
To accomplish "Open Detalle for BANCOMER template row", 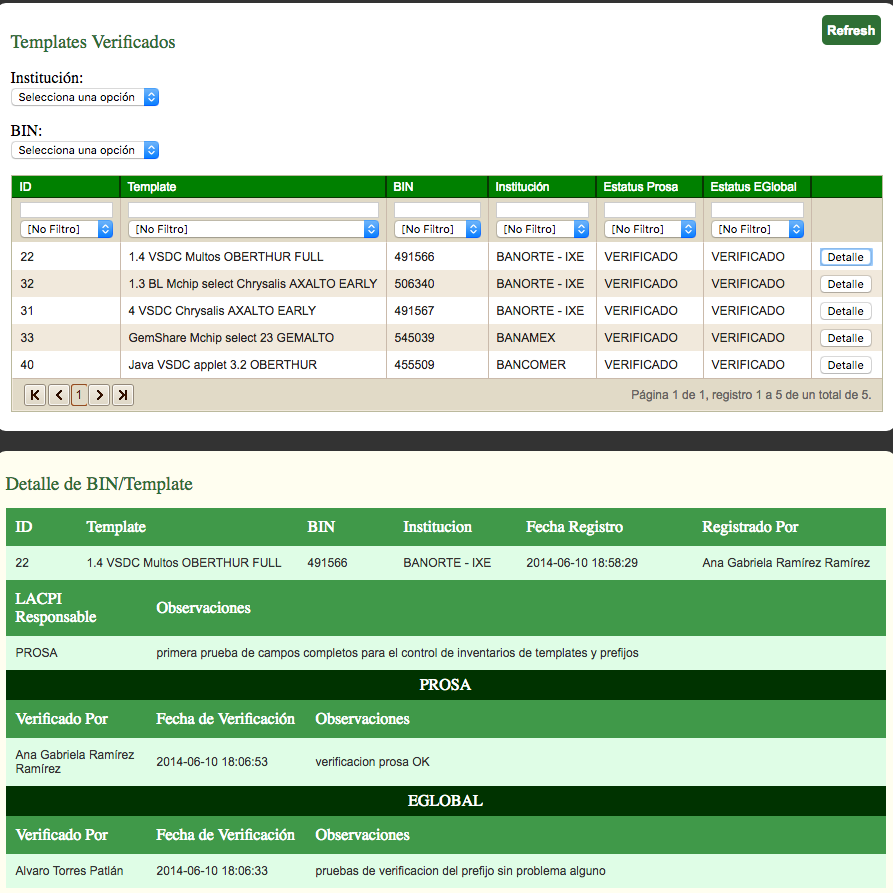I will (845, 365).
